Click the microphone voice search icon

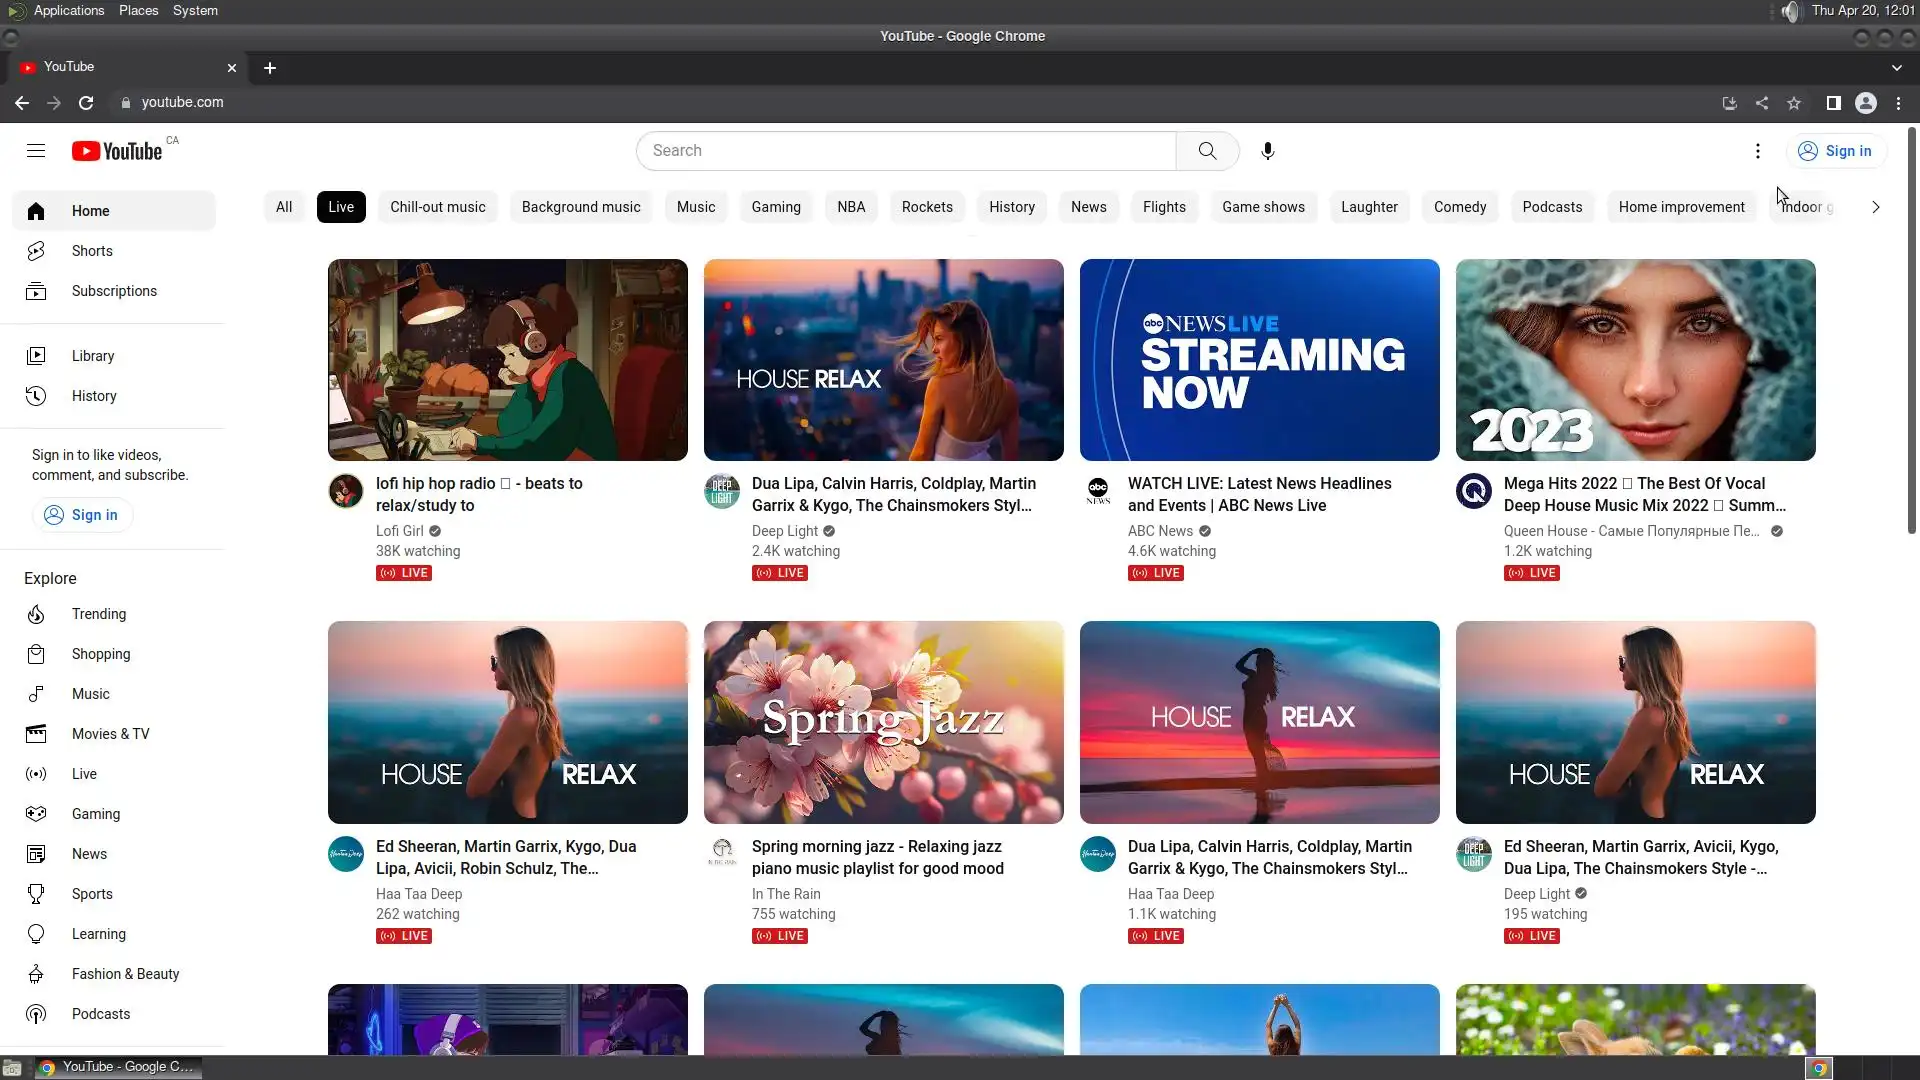[1267, 151]
